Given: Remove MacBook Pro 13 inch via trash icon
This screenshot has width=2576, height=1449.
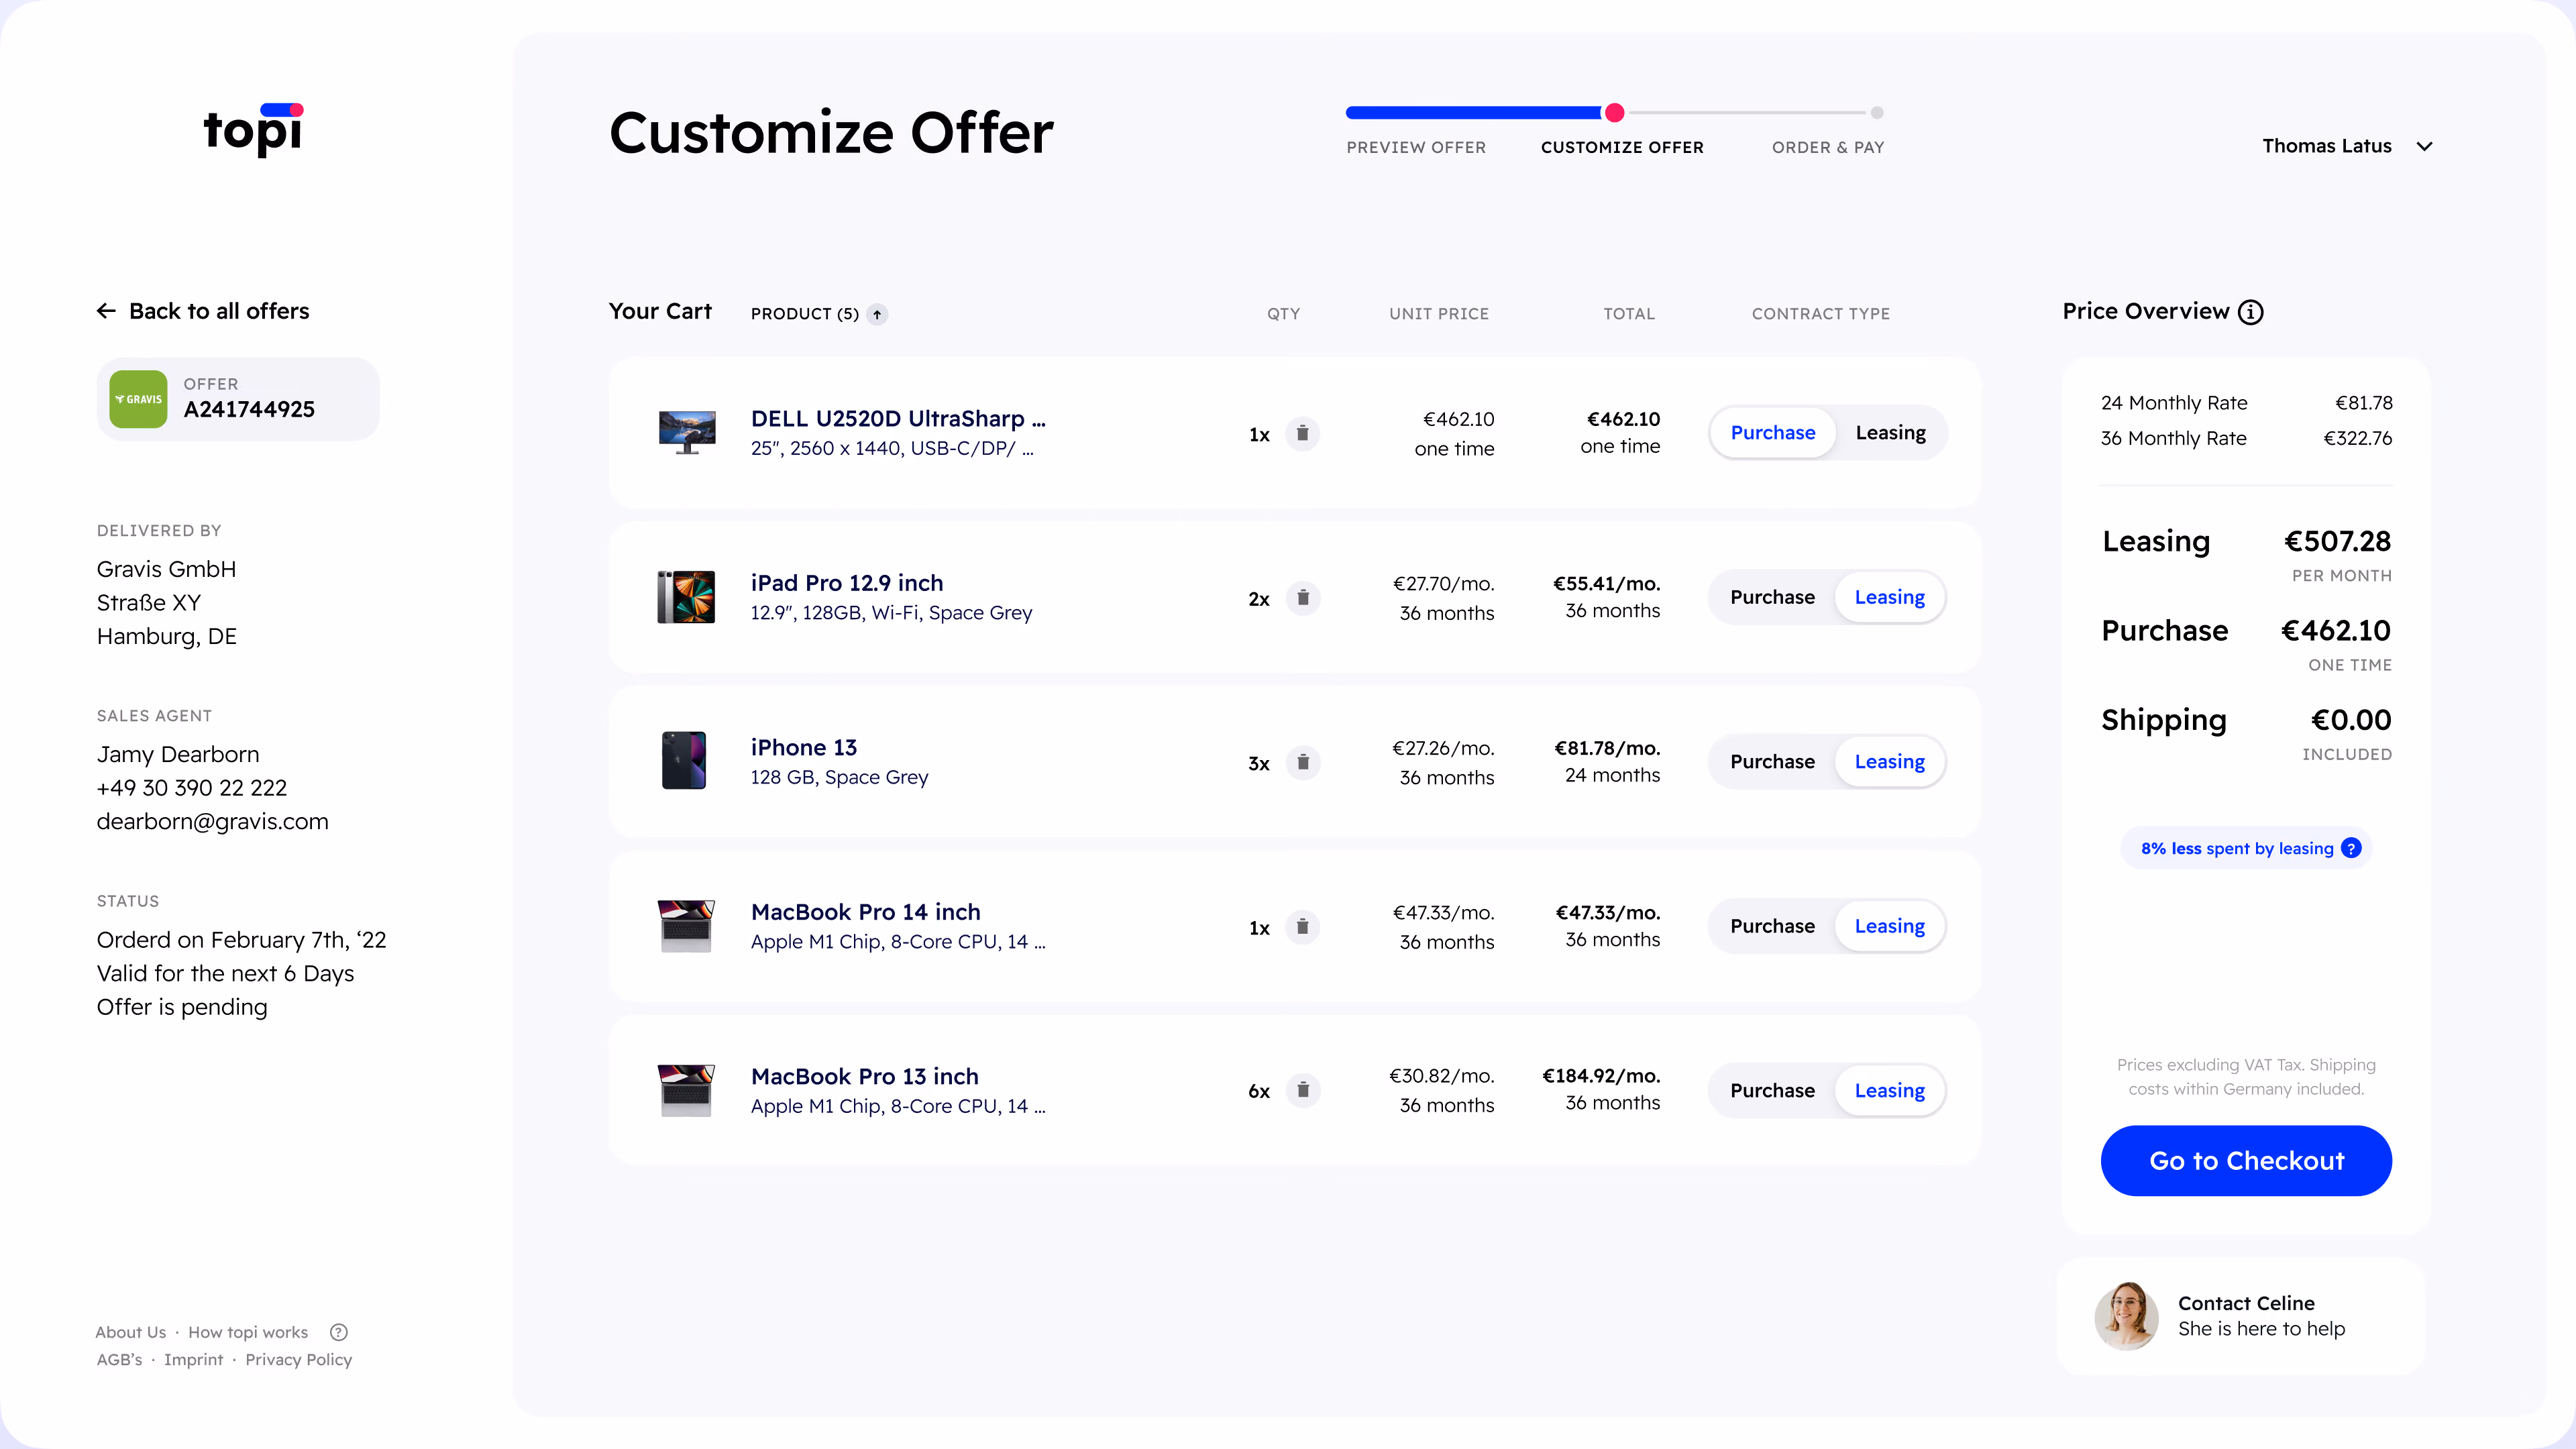Looking at the screenshot, I should pos(1302,1090).
